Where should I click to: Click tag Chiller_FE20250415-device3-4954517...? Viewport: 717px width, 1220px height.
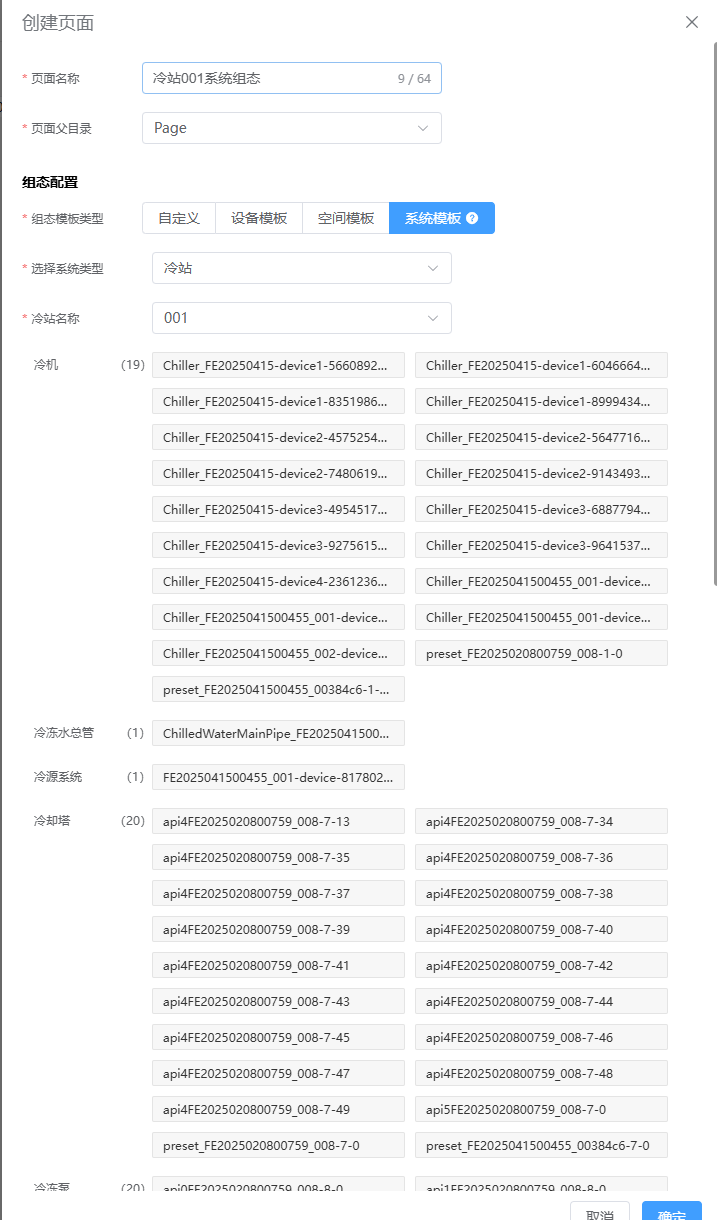point(279,509)
